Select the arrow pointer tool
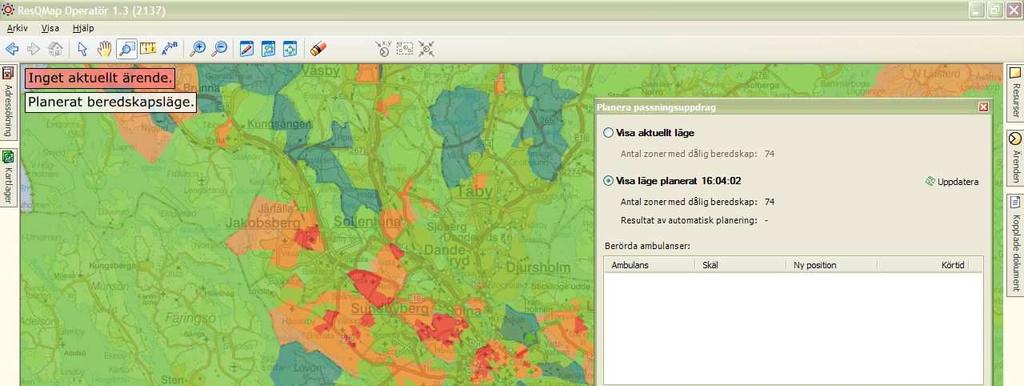 82,48
